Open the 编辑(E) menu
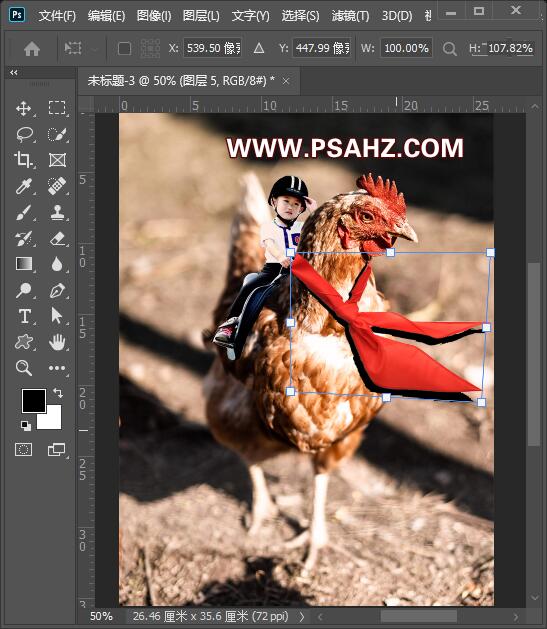The image size is (547, 629). 106,16
